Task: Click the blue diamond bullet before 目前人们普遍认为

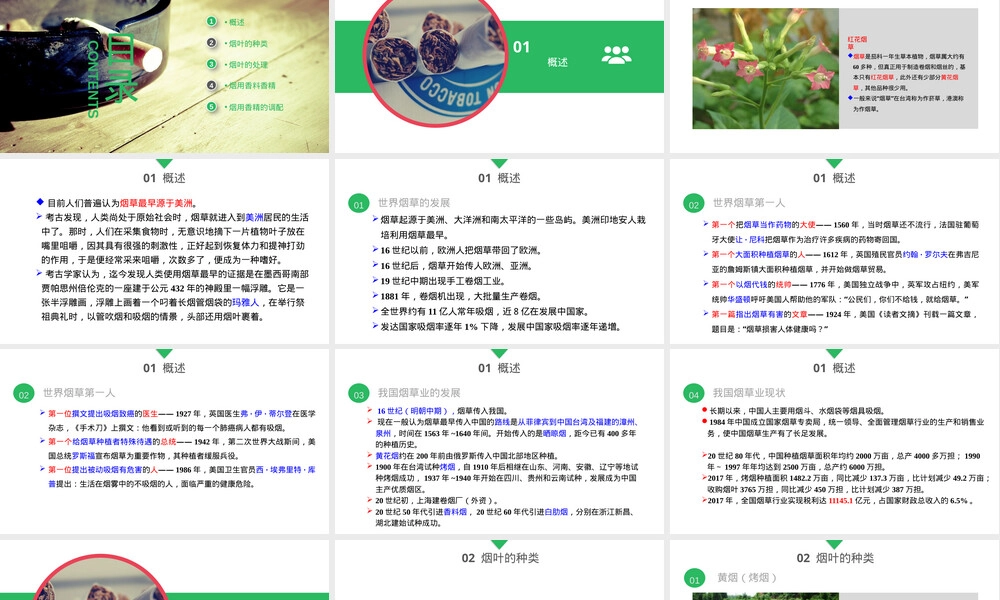Action: 40,202
